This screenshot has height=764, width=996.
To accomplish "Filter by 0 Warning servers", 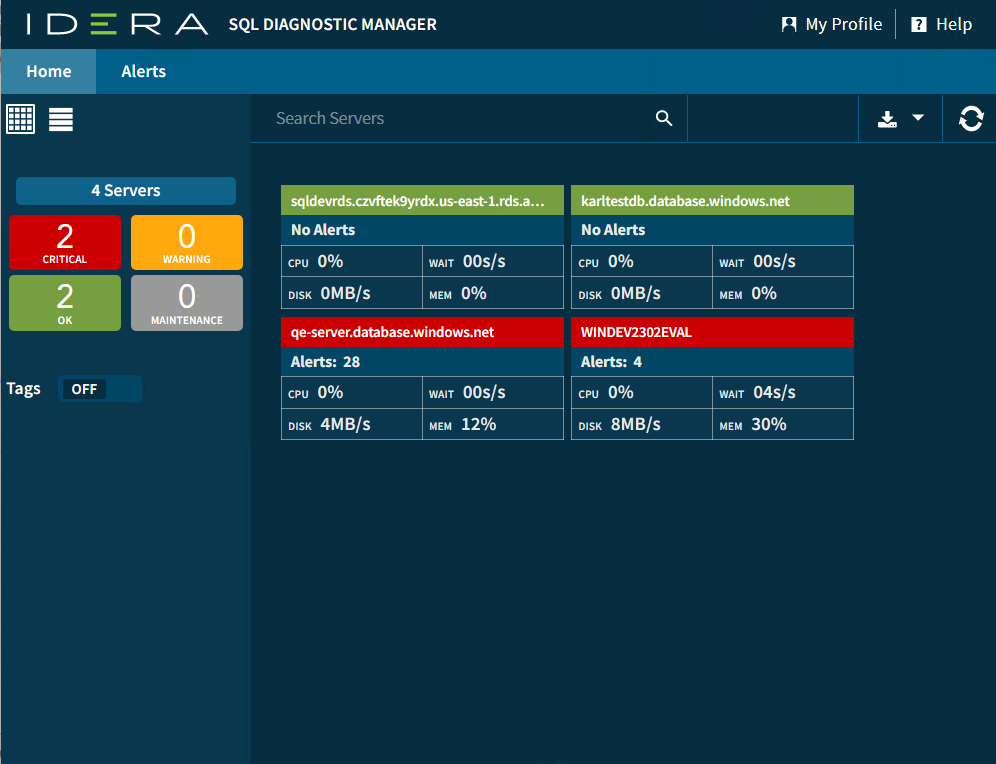I will [187, 243].
